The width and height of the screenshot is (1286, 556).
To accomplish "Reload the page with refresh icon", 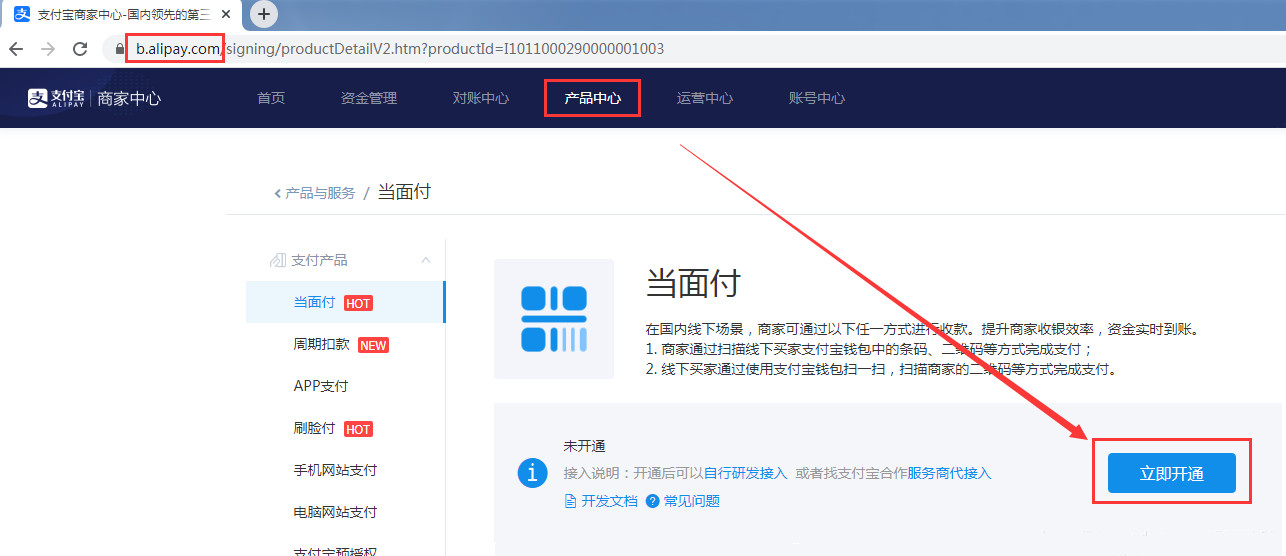I will pyautogui.click(x=80, y=49).
